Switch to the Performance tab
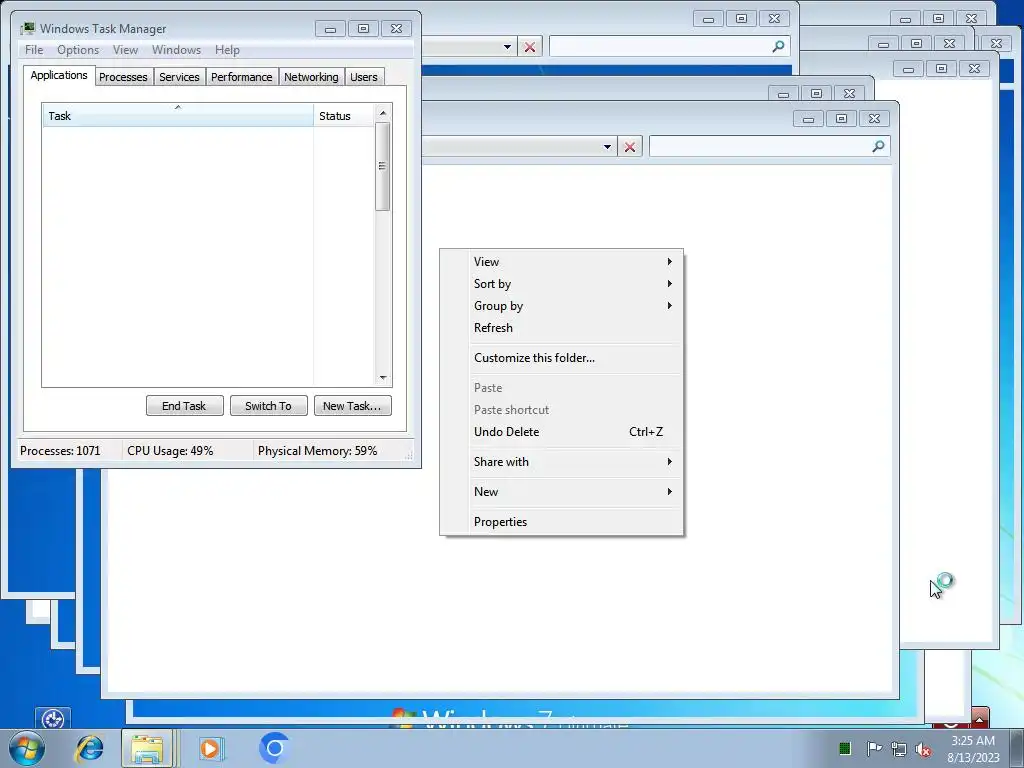 tap(242, 77)
